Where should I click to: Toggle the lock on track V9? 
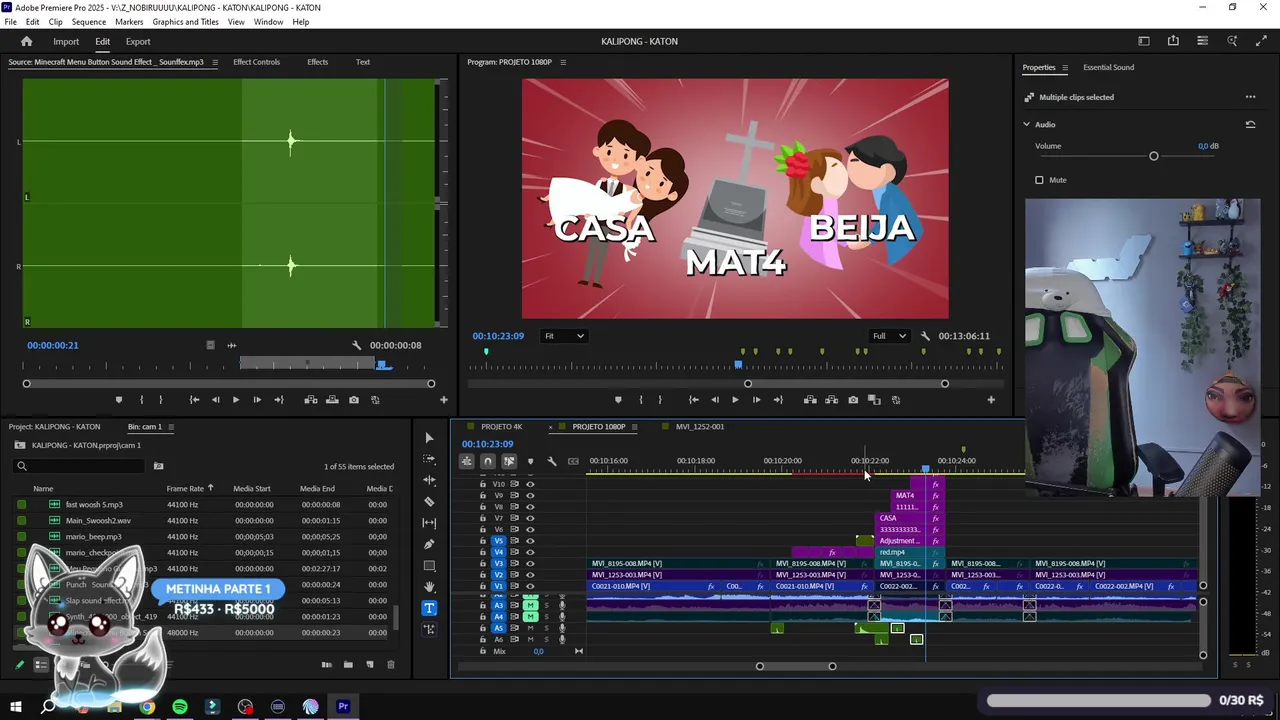pos(482,495)
